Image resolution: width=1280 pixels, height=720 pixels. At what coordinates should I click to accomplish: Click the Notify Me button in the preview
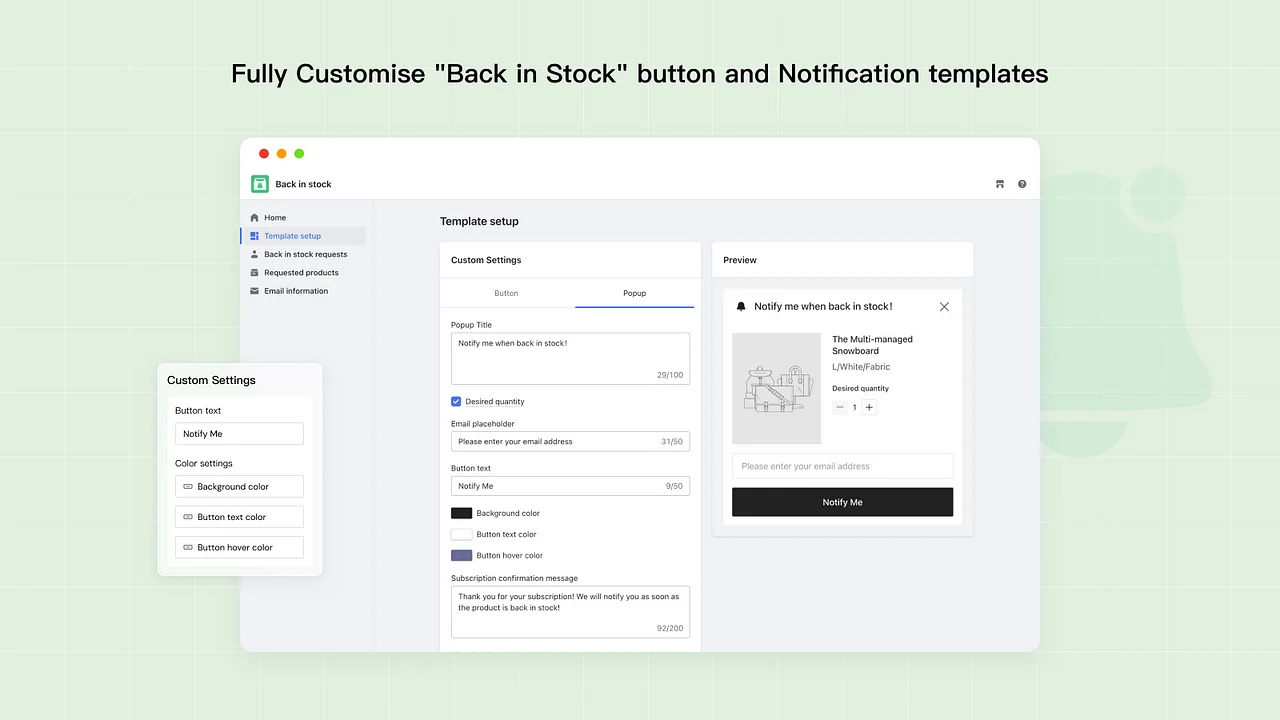pos(842,501)
